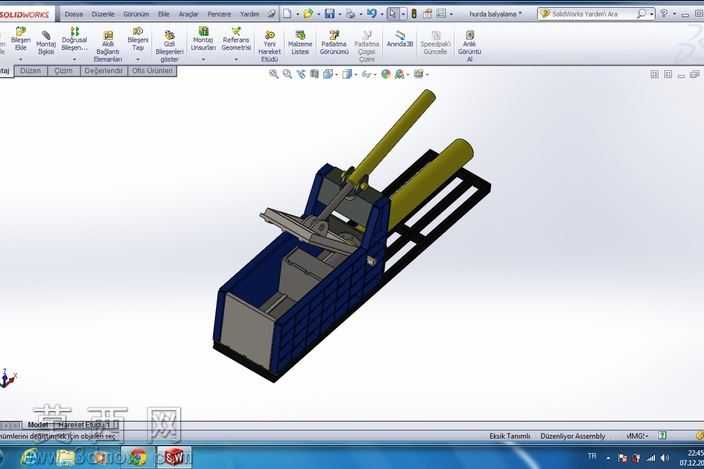This screenshot has height=469, width=704.
Task: Expand dropdown arrow under Bileşen Ekle
Action: click(x=21, y=59)
